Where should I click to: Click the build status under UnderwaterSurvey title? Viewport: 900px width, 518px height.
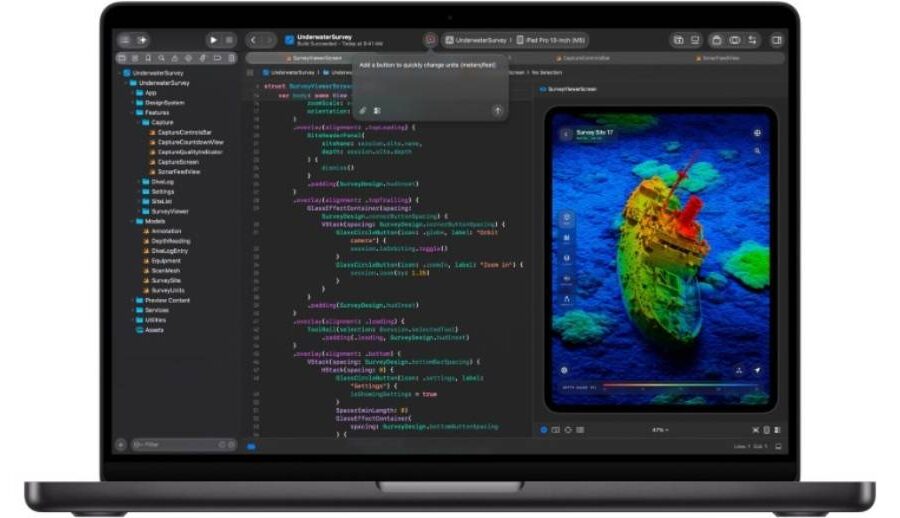339,44
